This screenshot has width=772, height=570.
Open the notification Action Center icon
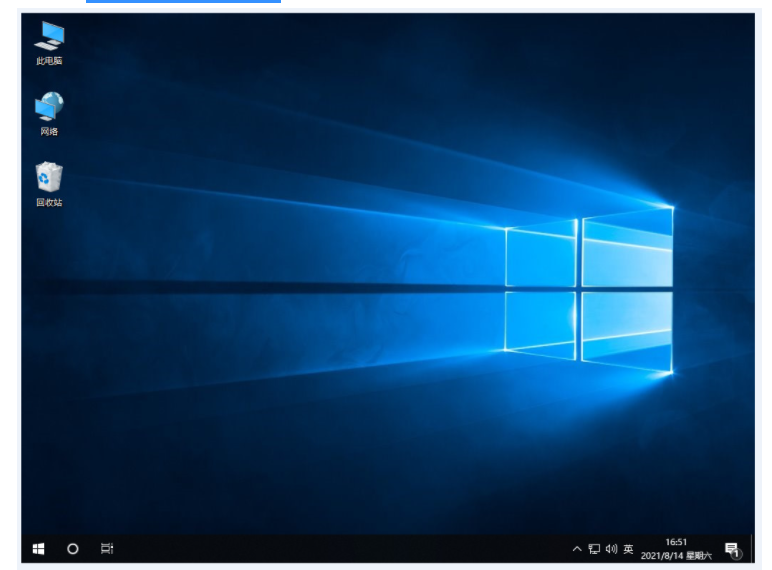[x=731, y=549]
